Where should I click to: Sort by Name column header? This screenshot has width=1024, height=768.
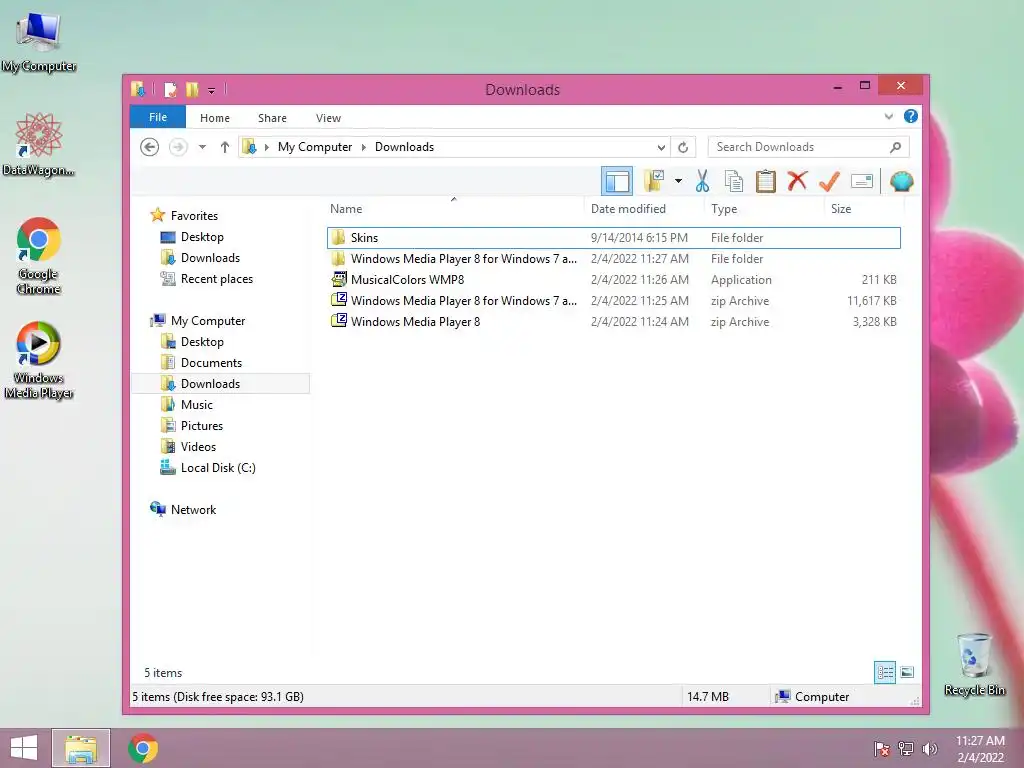(454, 209)
